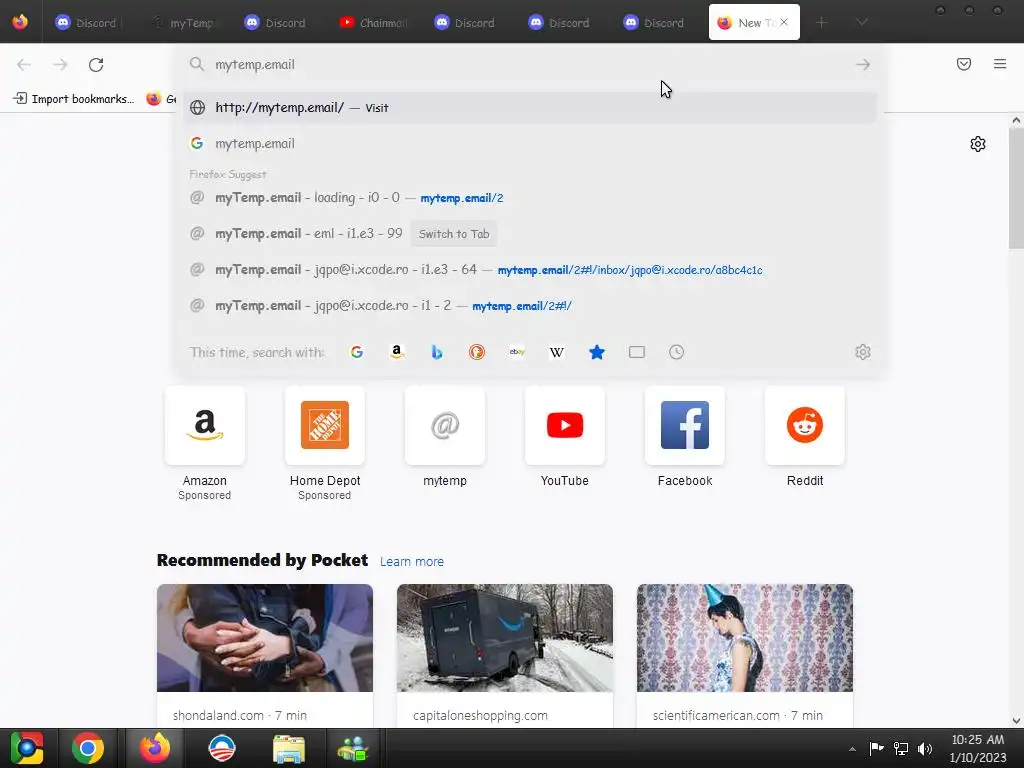
Task: Open the Chainmail YouTube tab
Action: tap(373, 22)
